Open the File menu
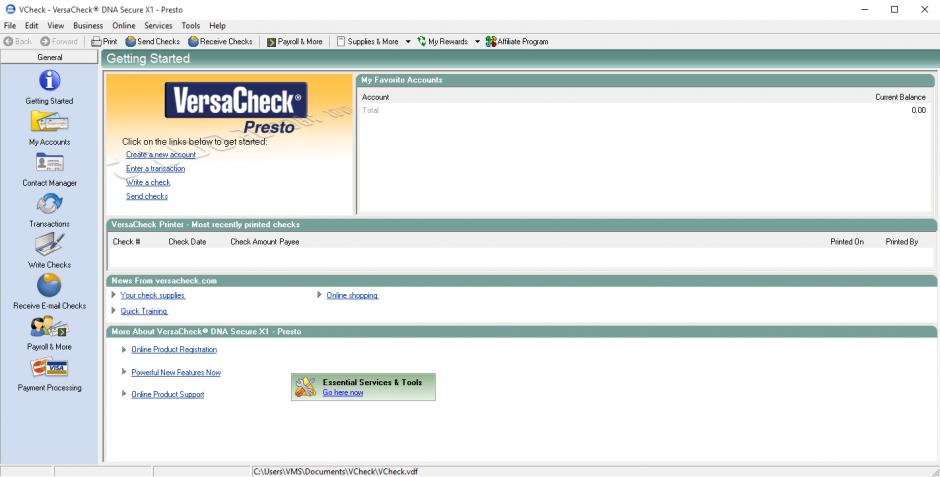 10,26
